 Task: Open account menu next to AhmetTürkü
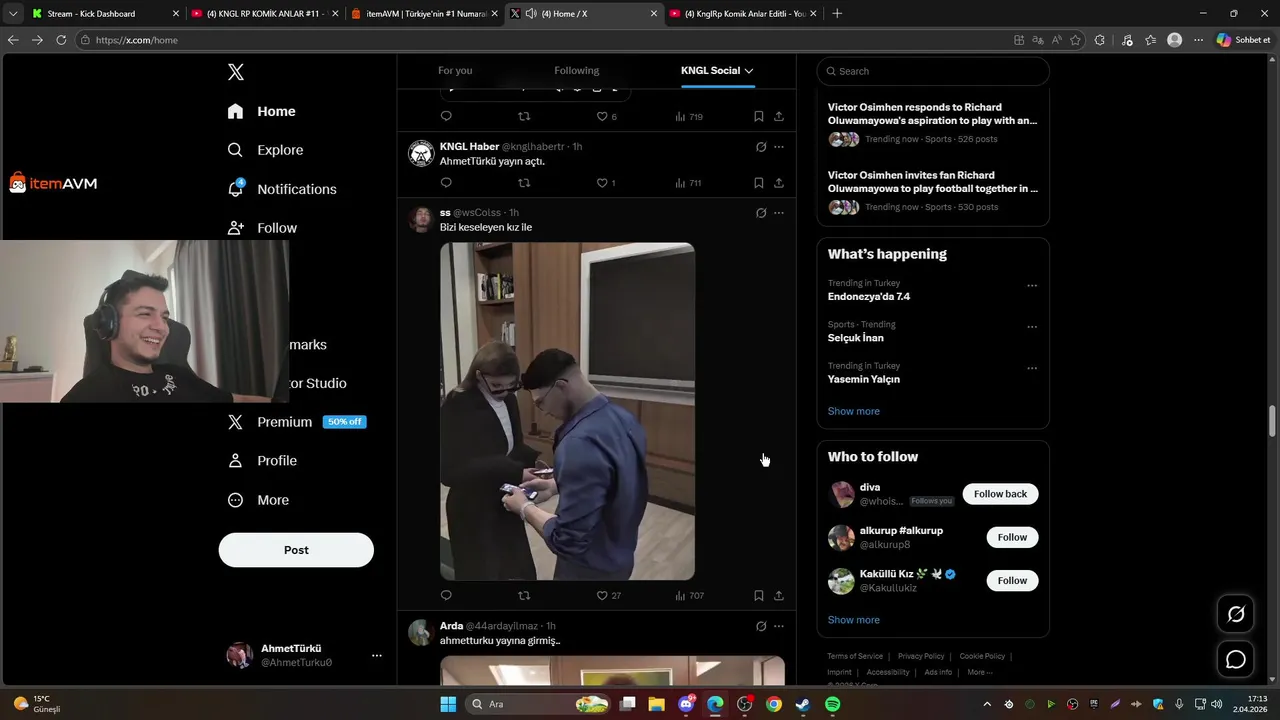(377, 656)
